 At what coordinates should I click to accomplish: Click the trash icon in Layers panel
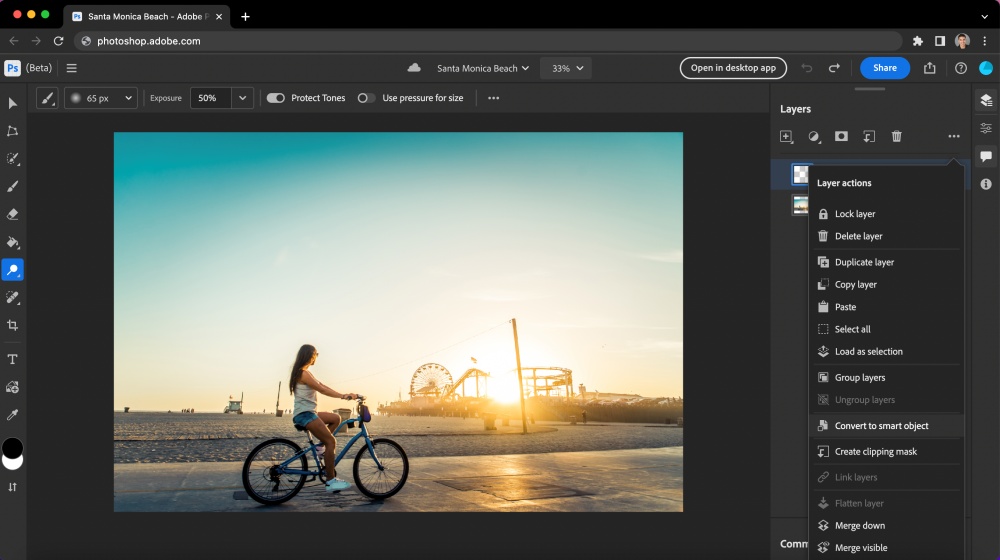(897, 136)
